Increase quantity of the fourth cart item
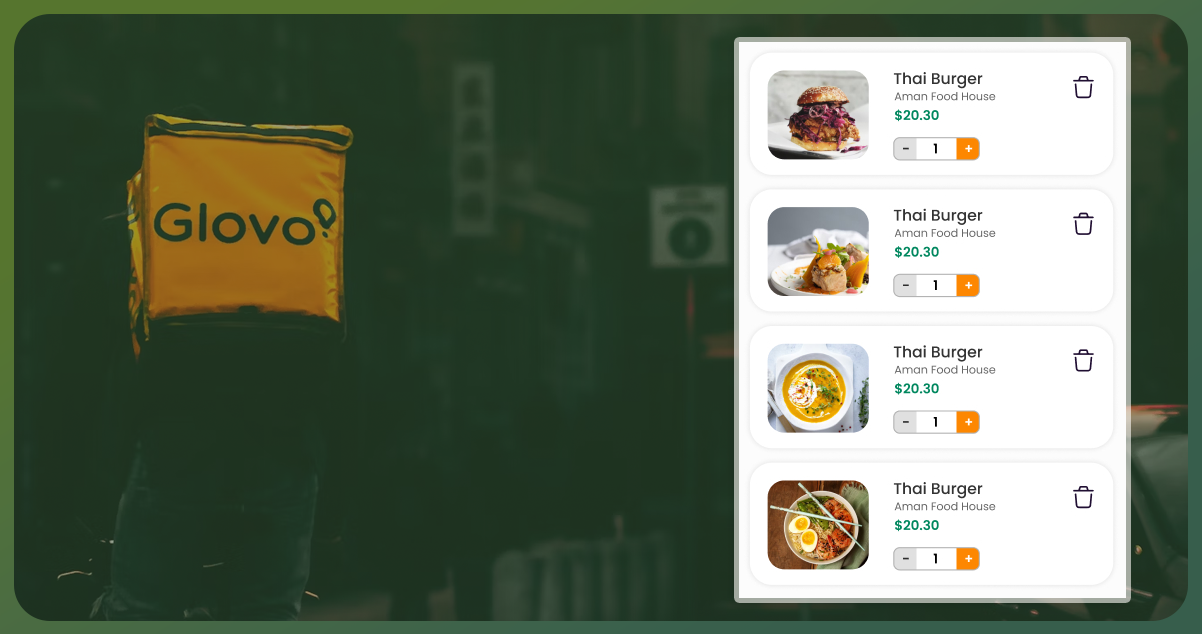 pyautogui.click(x=968, y=559)
